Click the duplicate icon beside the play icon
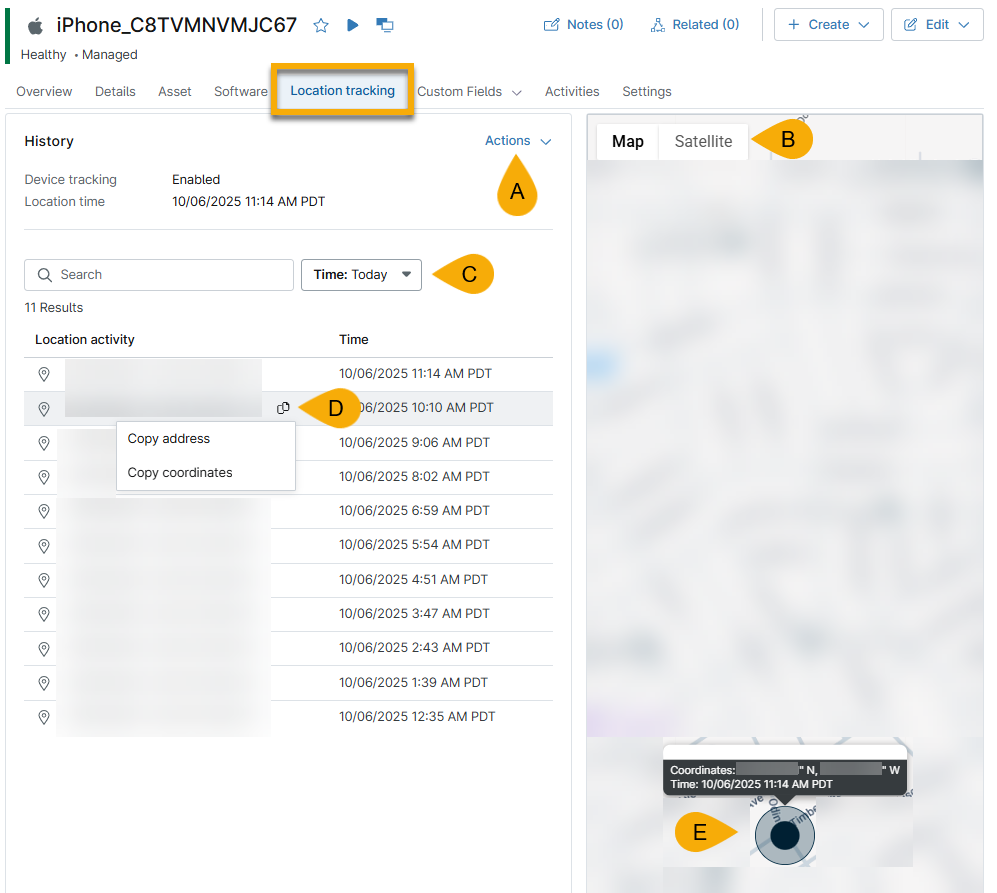Image resolution: width=997 pixels, height=893 pixels. point(384,24)
